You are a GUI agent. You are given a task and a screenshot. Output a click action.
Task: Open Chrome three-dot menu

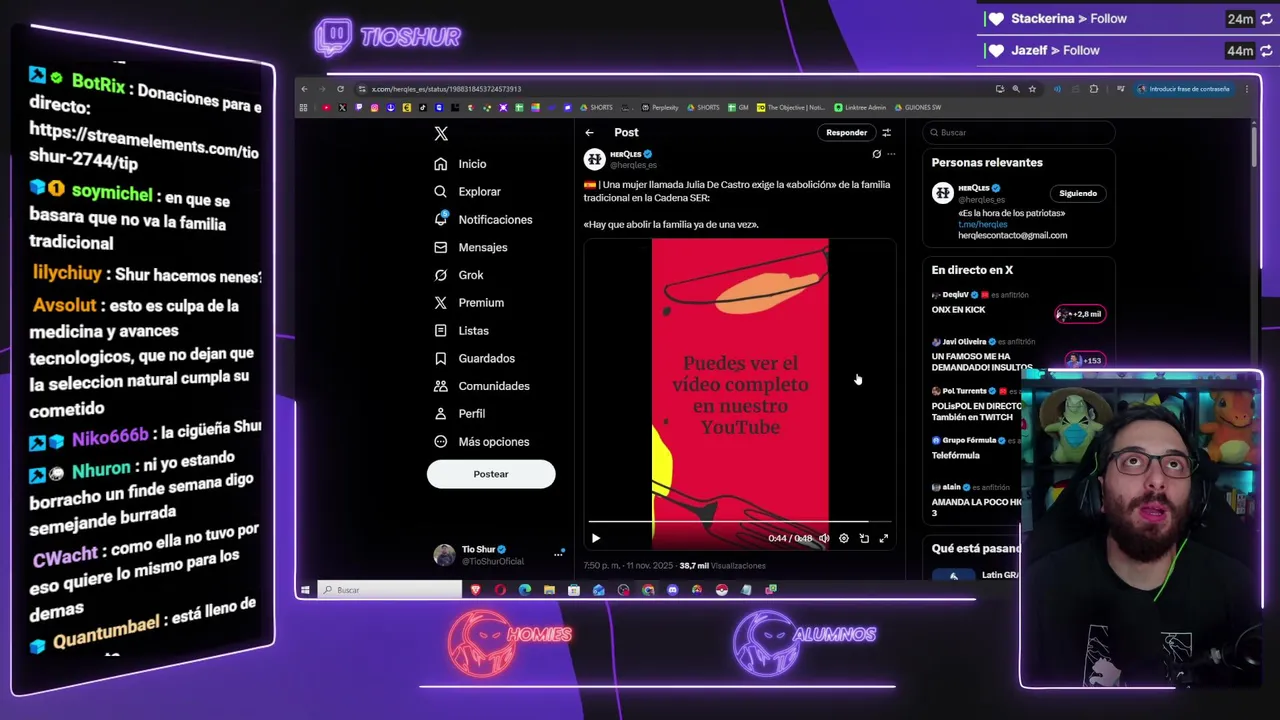click(1246, 89)
